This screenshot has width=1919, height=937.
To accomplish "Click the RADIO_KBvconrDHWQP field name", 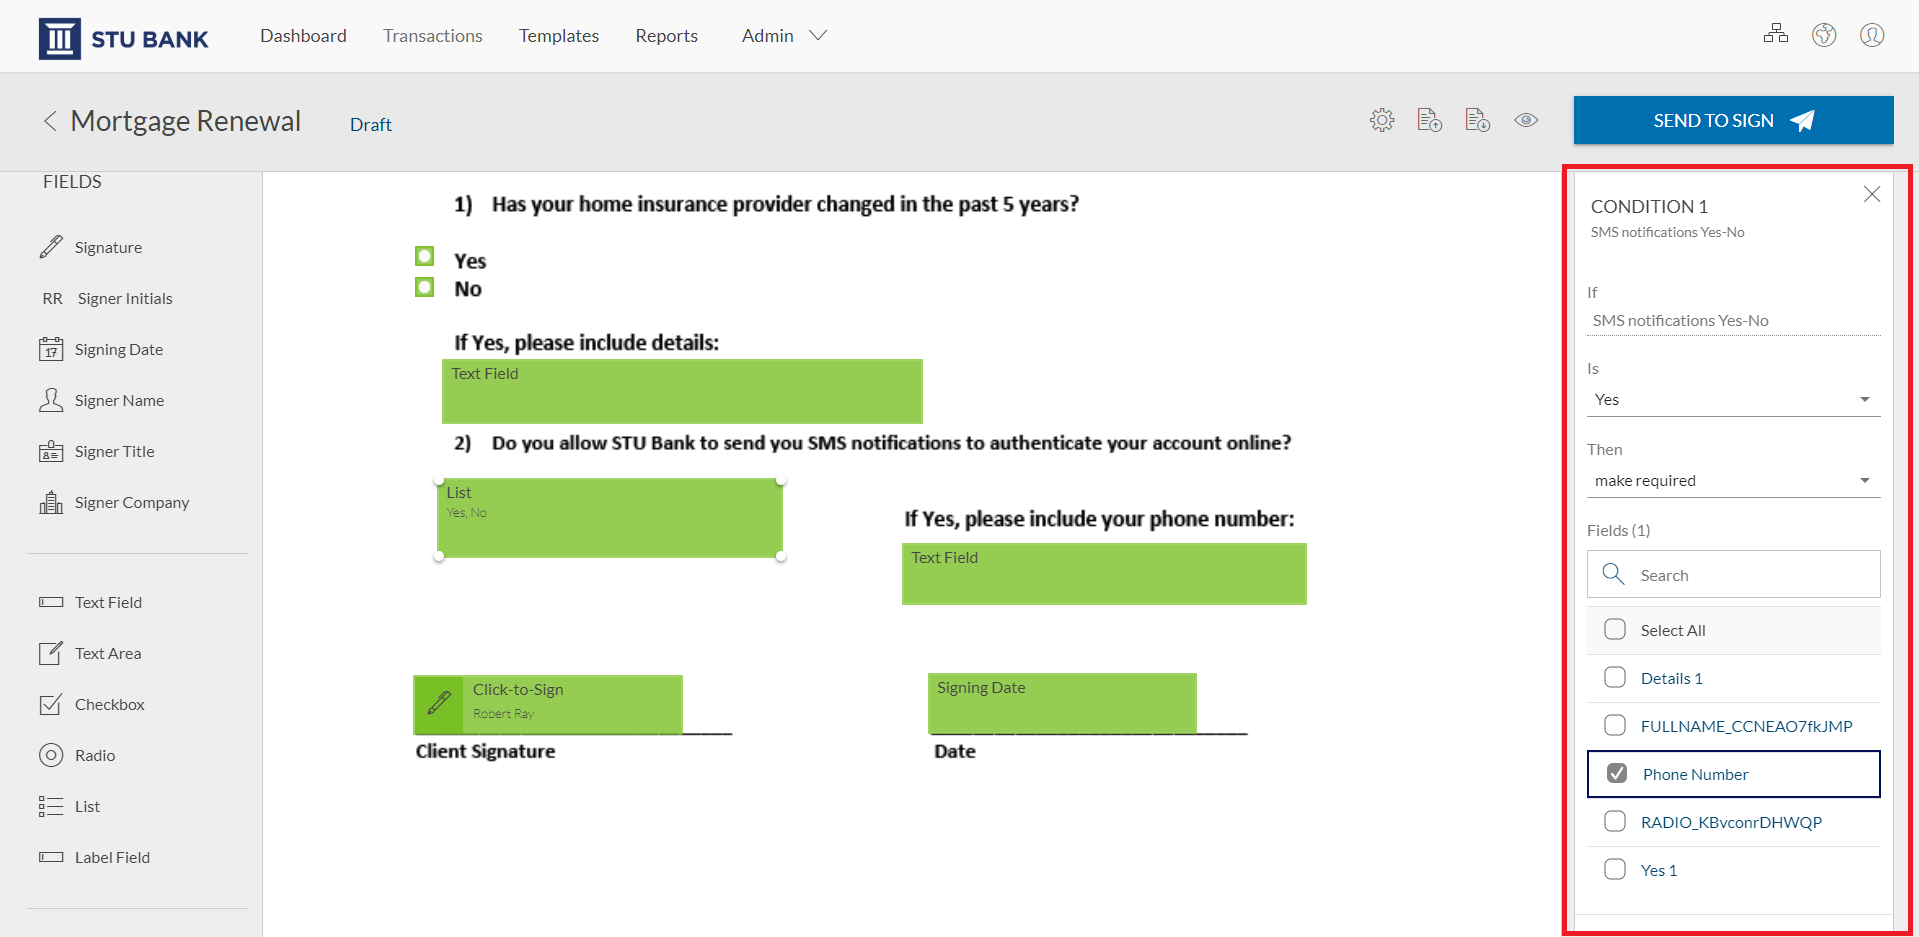I will (1731, 822).
